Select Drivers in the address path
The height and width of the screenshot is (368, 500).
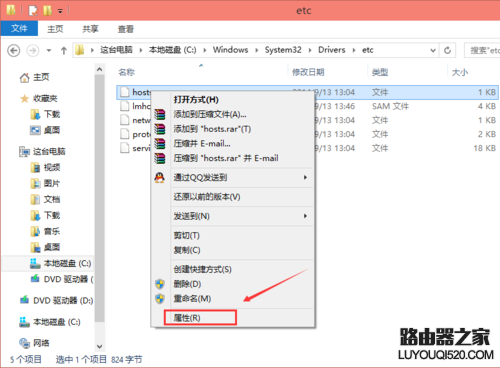pyautogui.click(x=332, y=50)
